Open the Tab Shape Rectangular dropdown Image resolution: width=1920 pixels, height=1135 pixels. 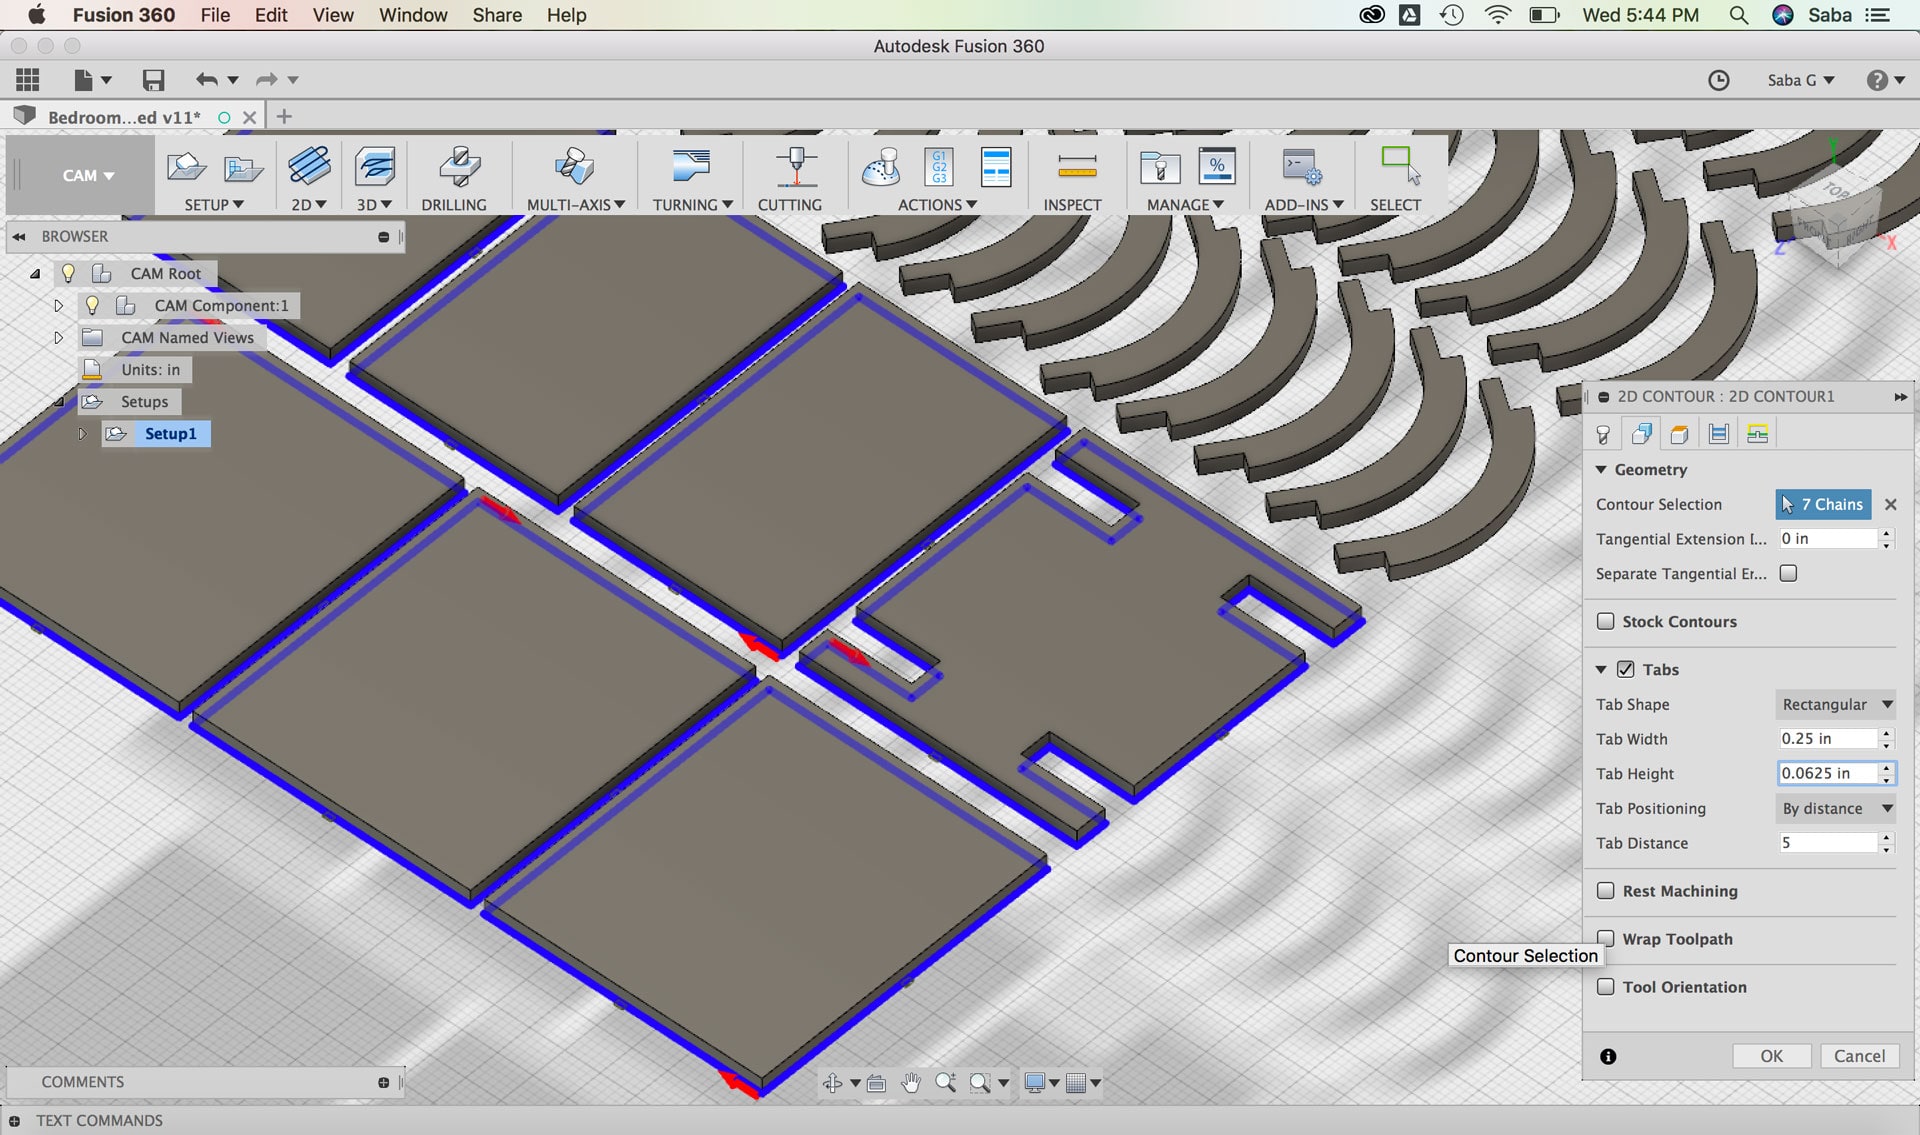1835,704
